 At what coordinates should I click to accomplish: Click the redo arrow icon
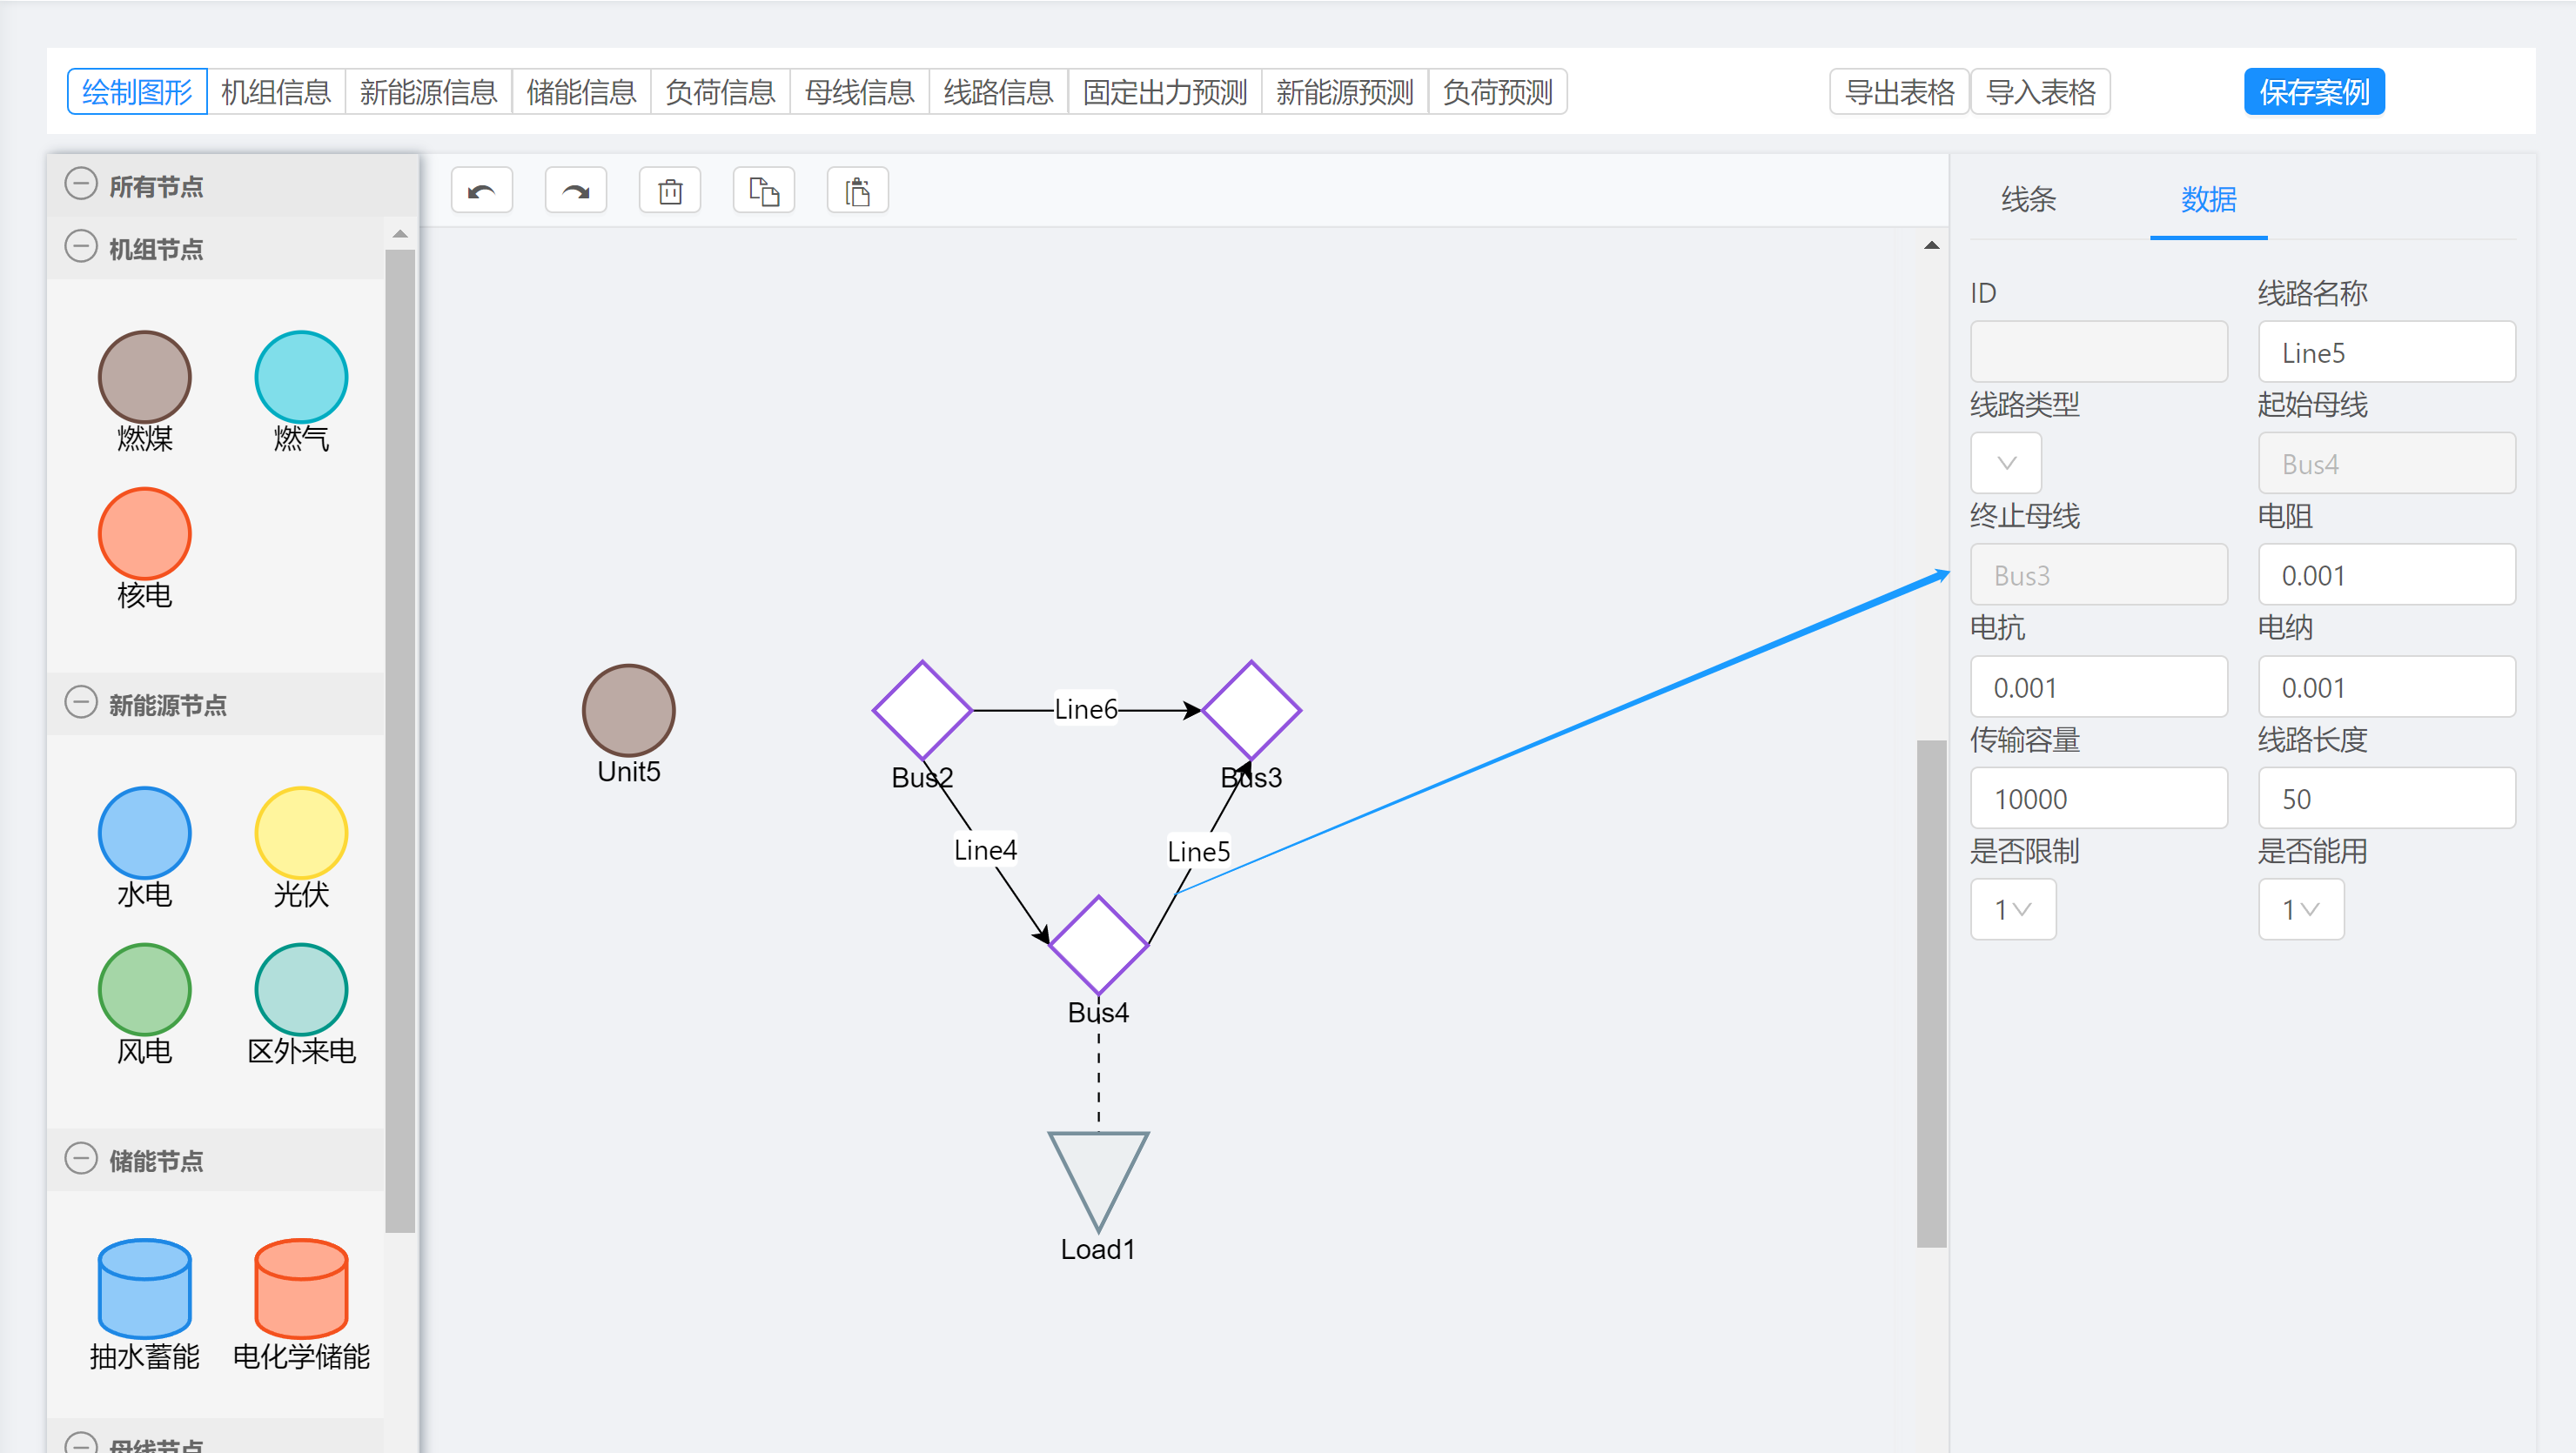575,190
